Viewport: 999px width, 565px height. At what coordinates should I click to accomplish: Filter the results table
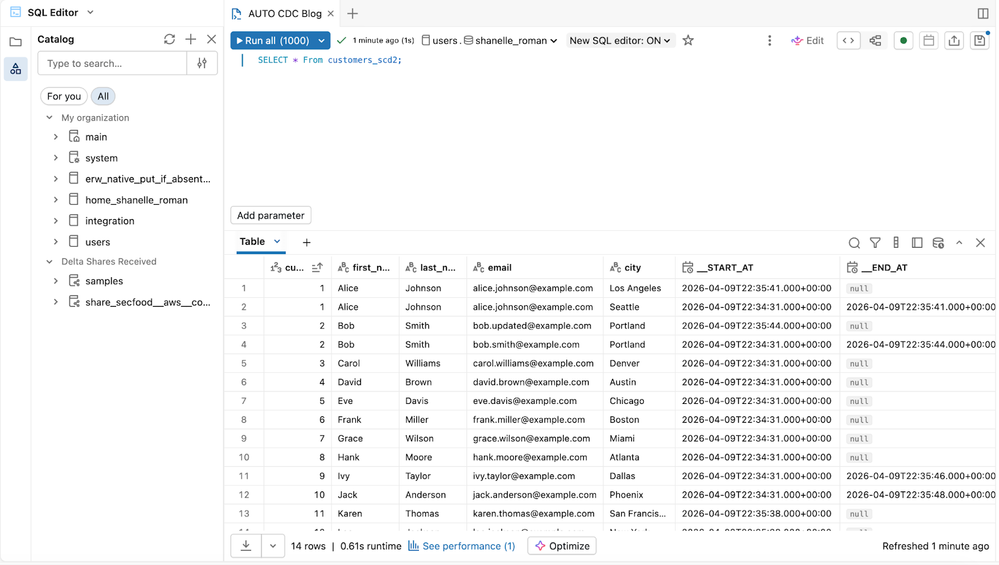(875, 243)
